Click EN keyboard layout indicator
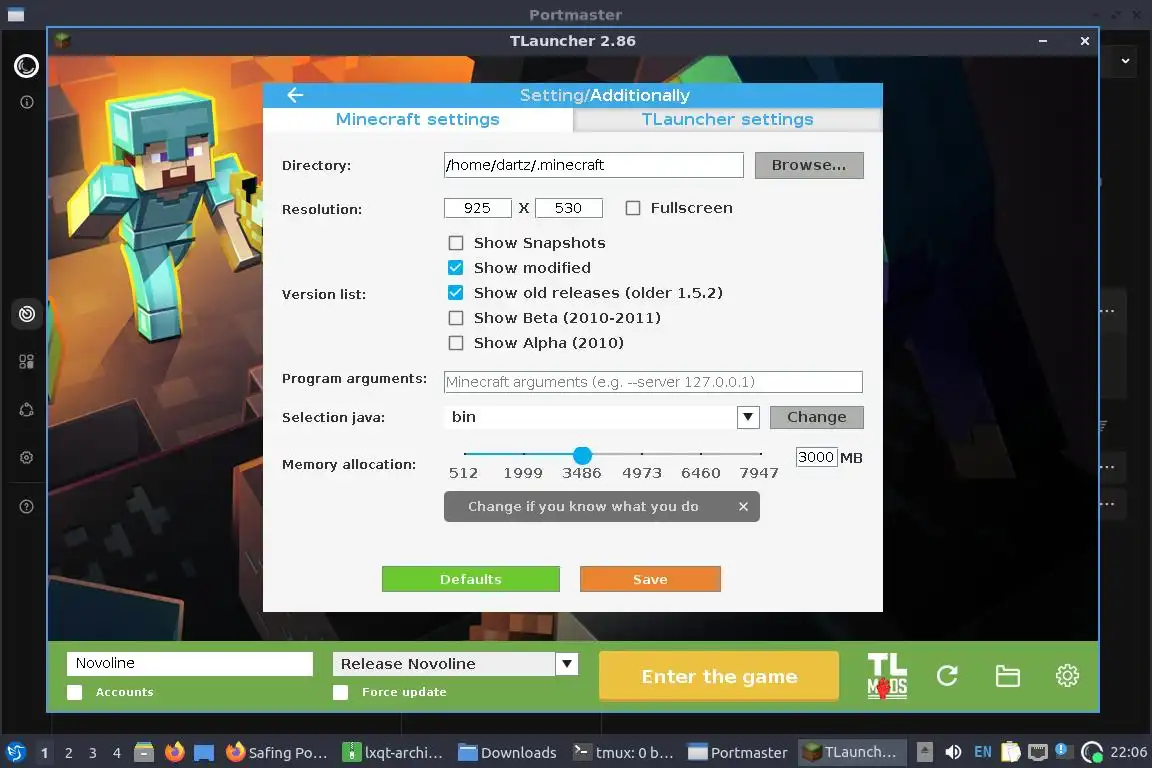 point(982,752)
